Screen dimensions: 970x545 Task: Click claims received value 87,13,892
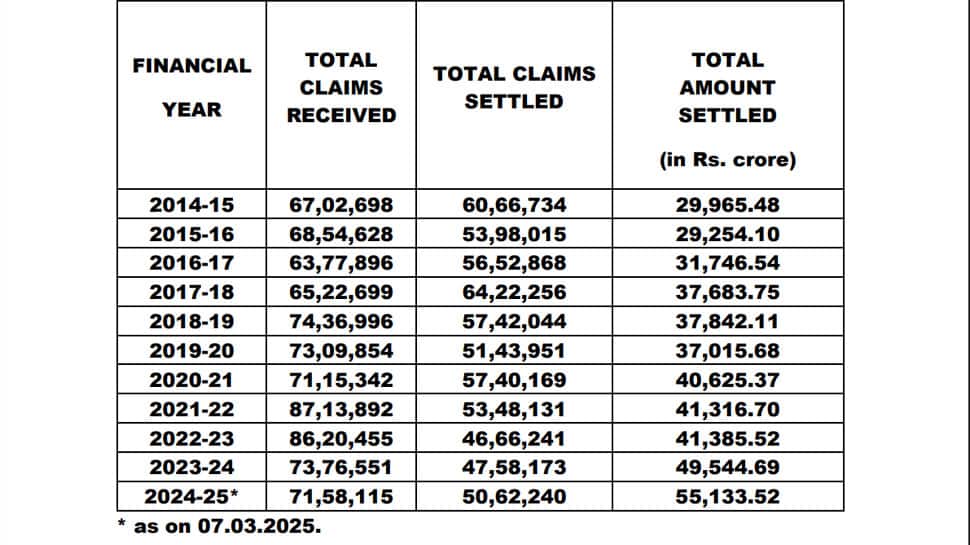click(341, 410)
